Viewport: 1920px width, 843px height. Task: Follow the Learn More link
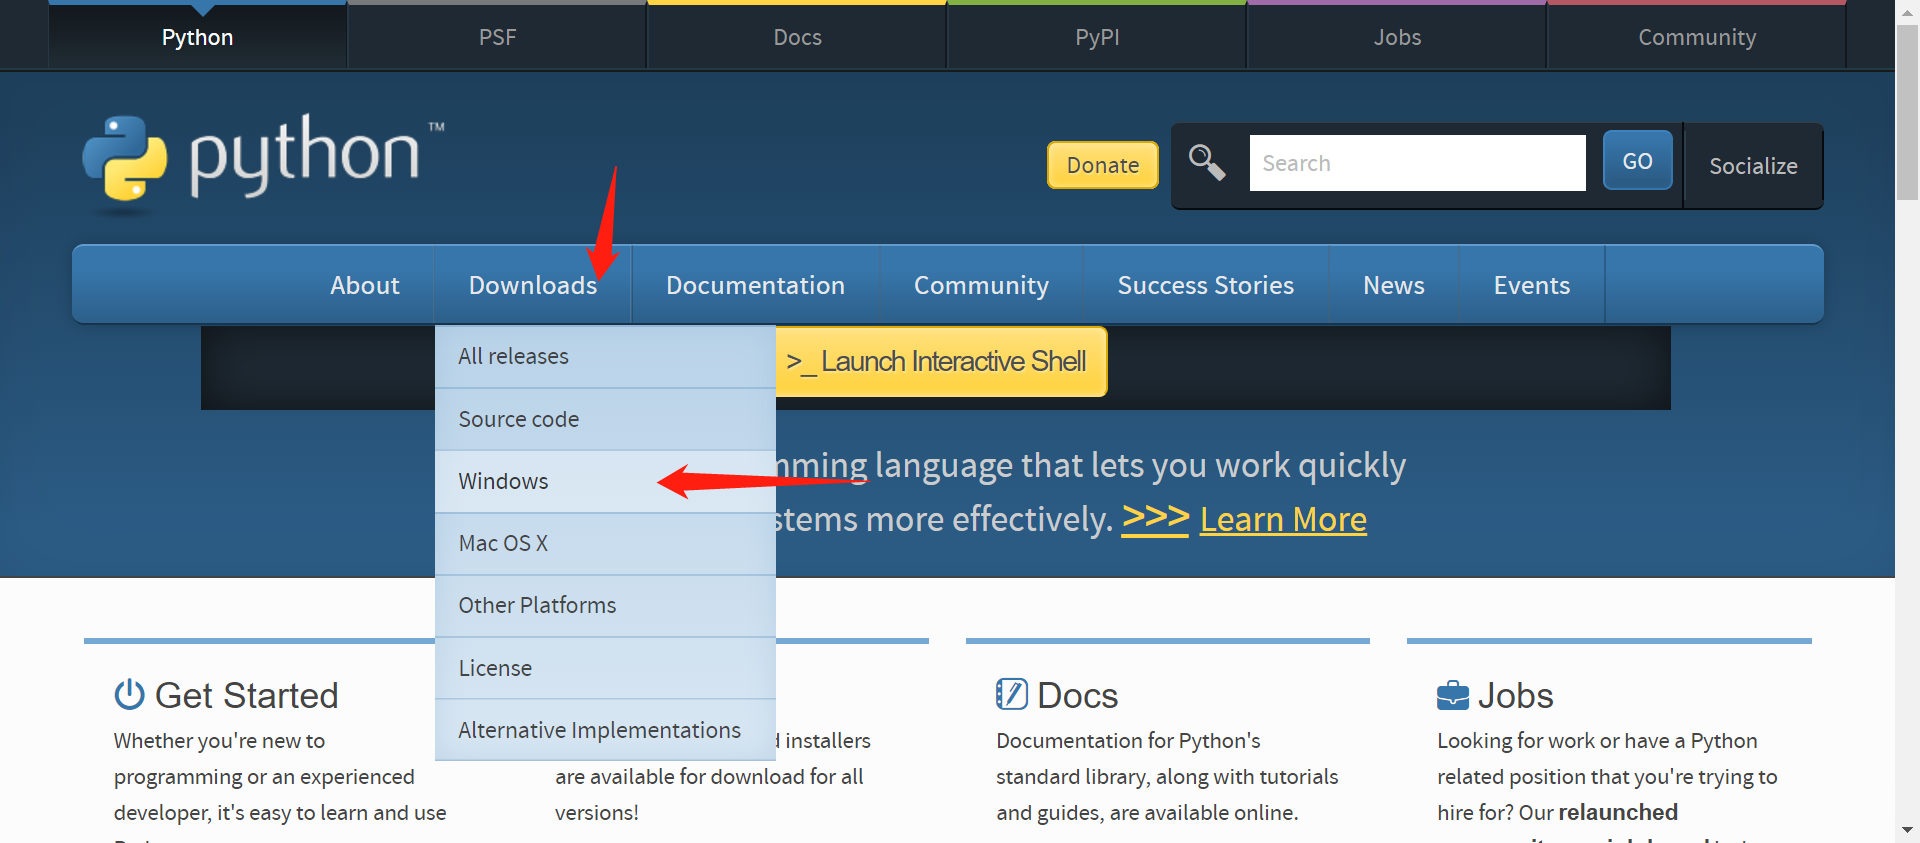coord(1283,519)
